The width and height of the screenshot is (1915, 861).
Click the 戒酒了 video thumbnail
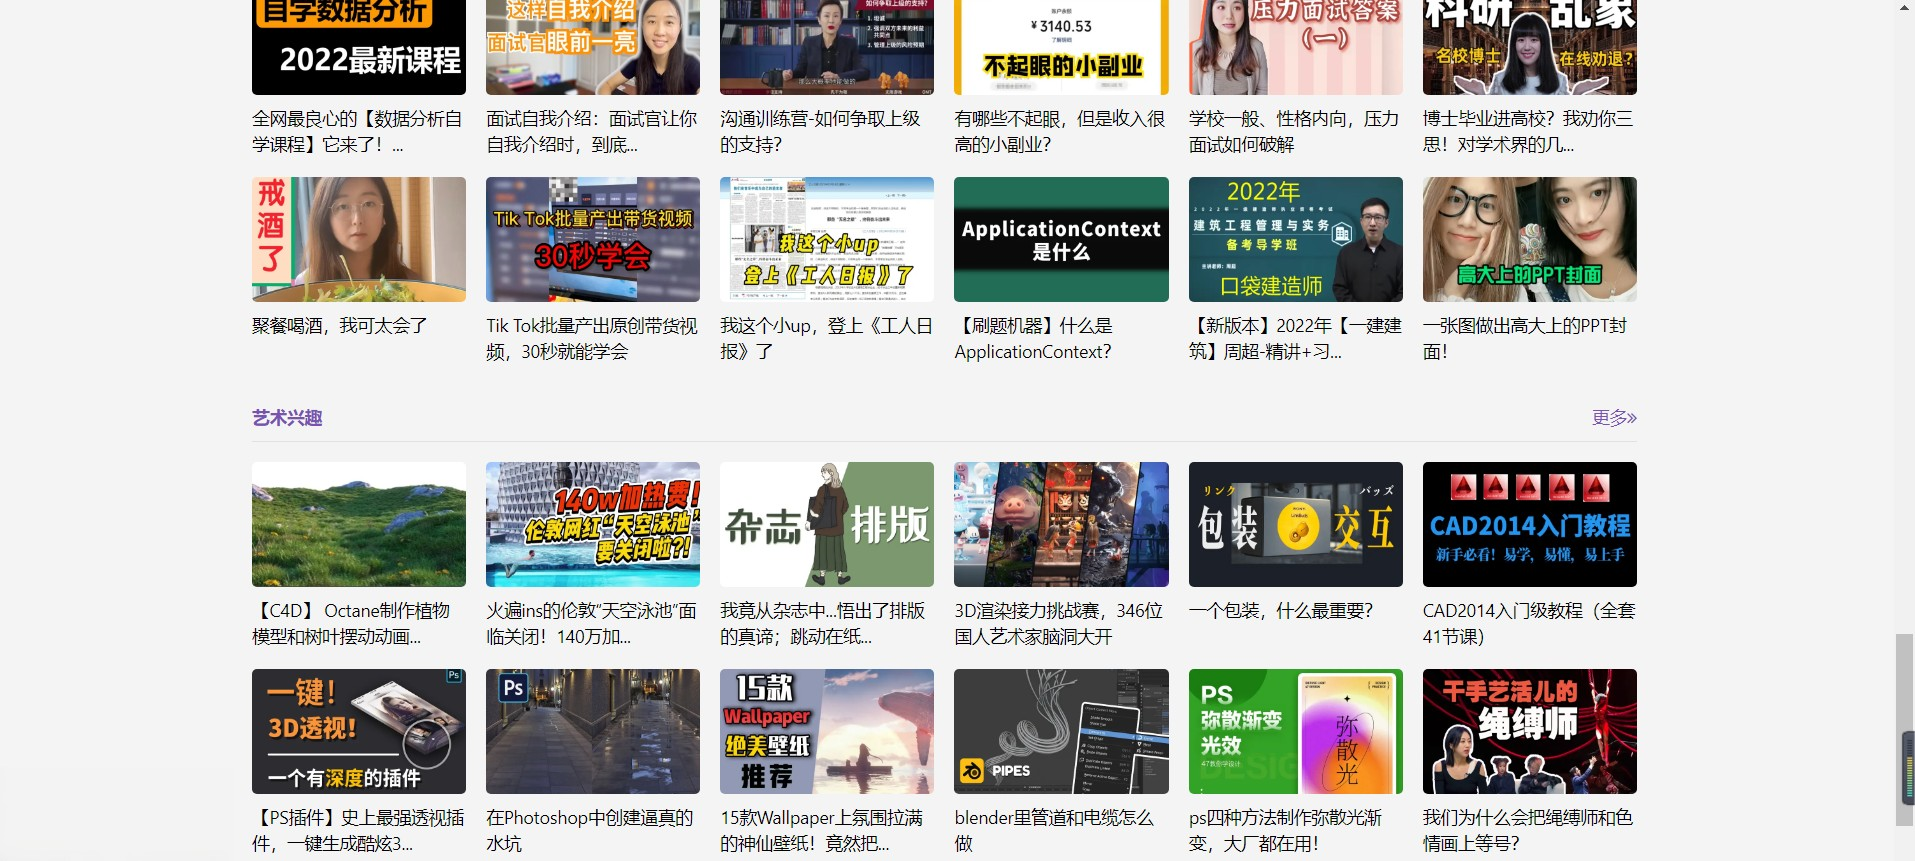tap(358, 240)
